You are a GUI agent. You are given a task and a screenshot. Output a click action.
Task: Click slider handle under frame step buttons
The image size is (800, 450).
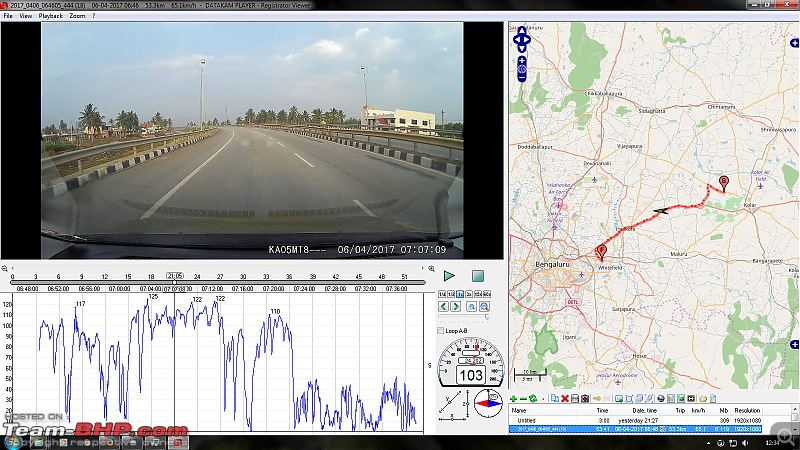pyautogui.click(x=487, y=317)
